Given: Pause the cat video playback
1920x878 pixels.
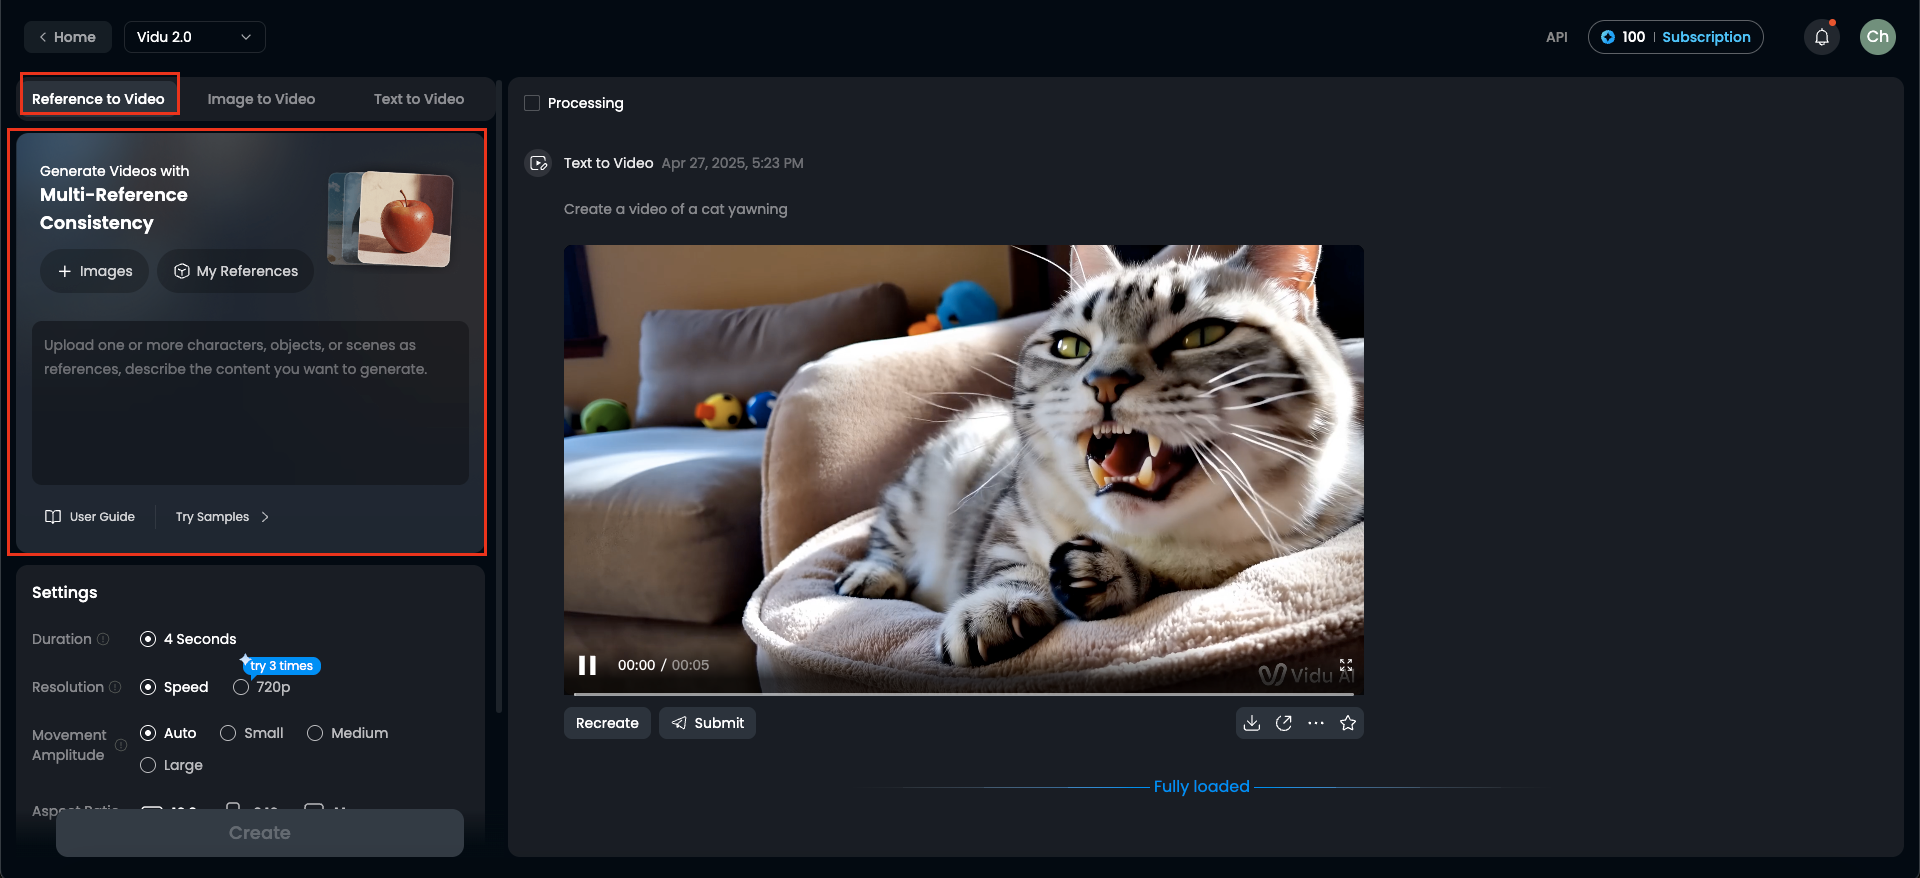Looking at the screenshot, I should 587,665.
